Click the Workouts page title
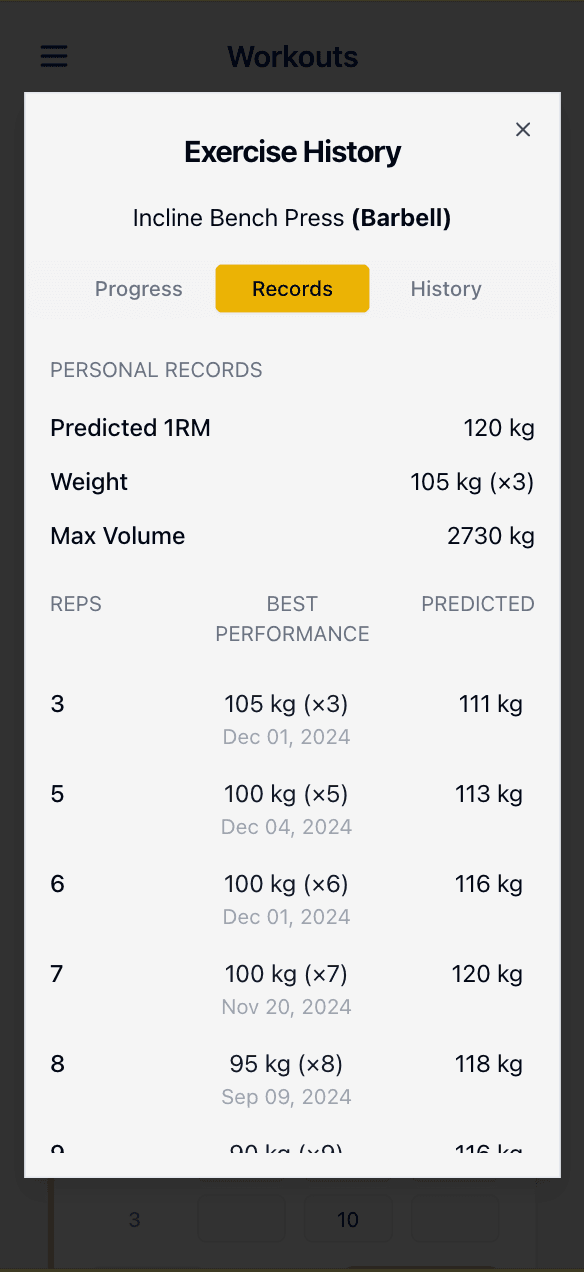 click(x=292, y=56)
